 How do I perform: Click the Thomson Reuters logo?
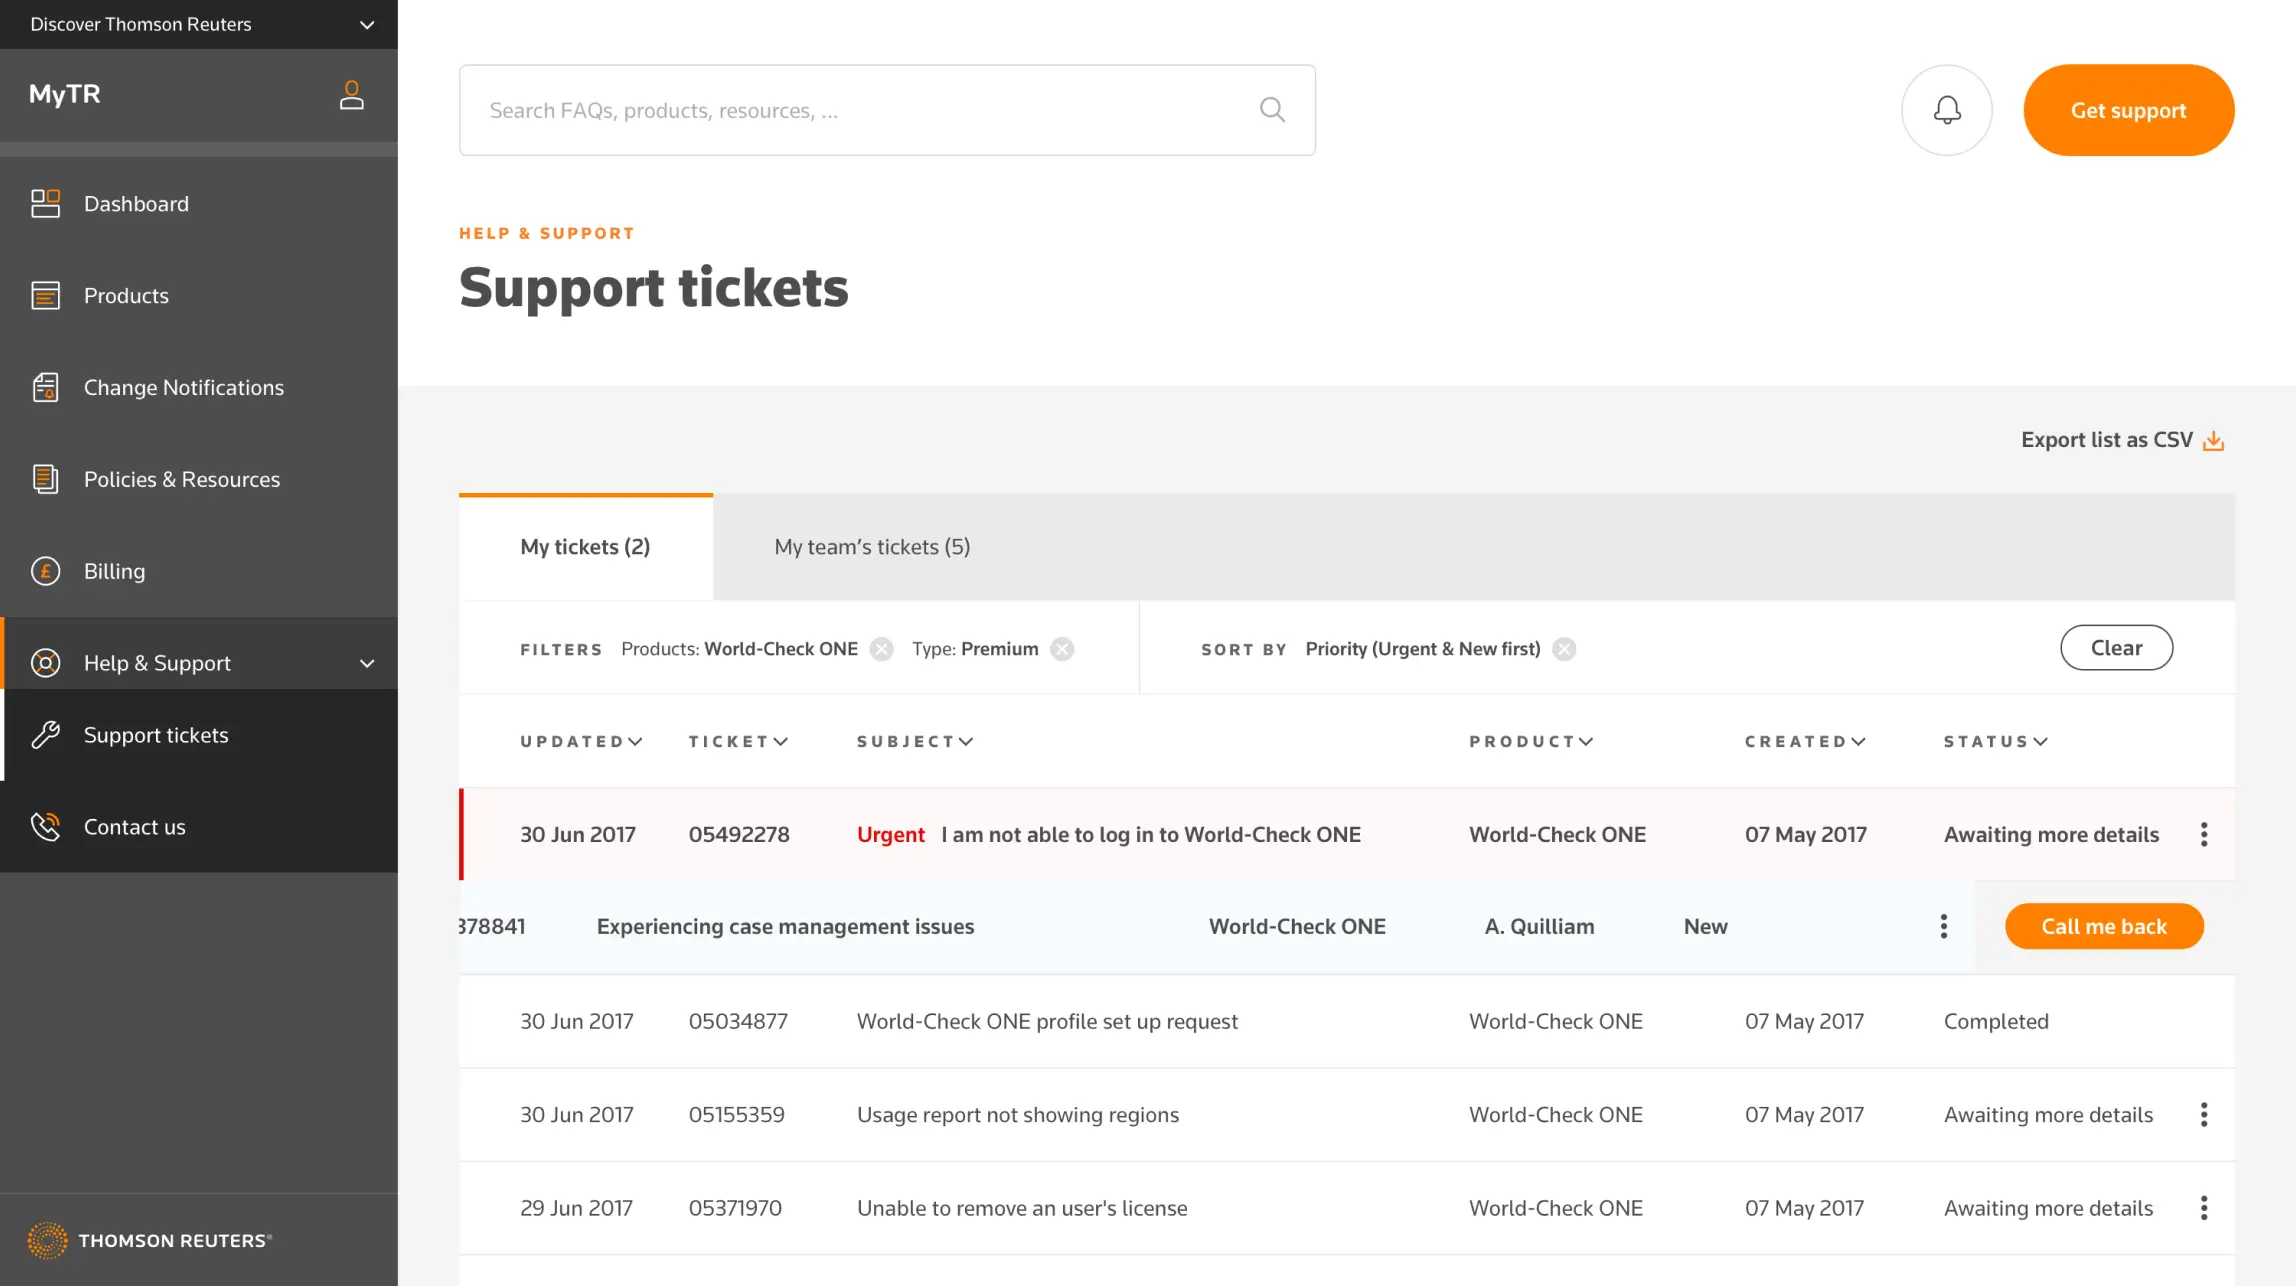coord(150,1240)
